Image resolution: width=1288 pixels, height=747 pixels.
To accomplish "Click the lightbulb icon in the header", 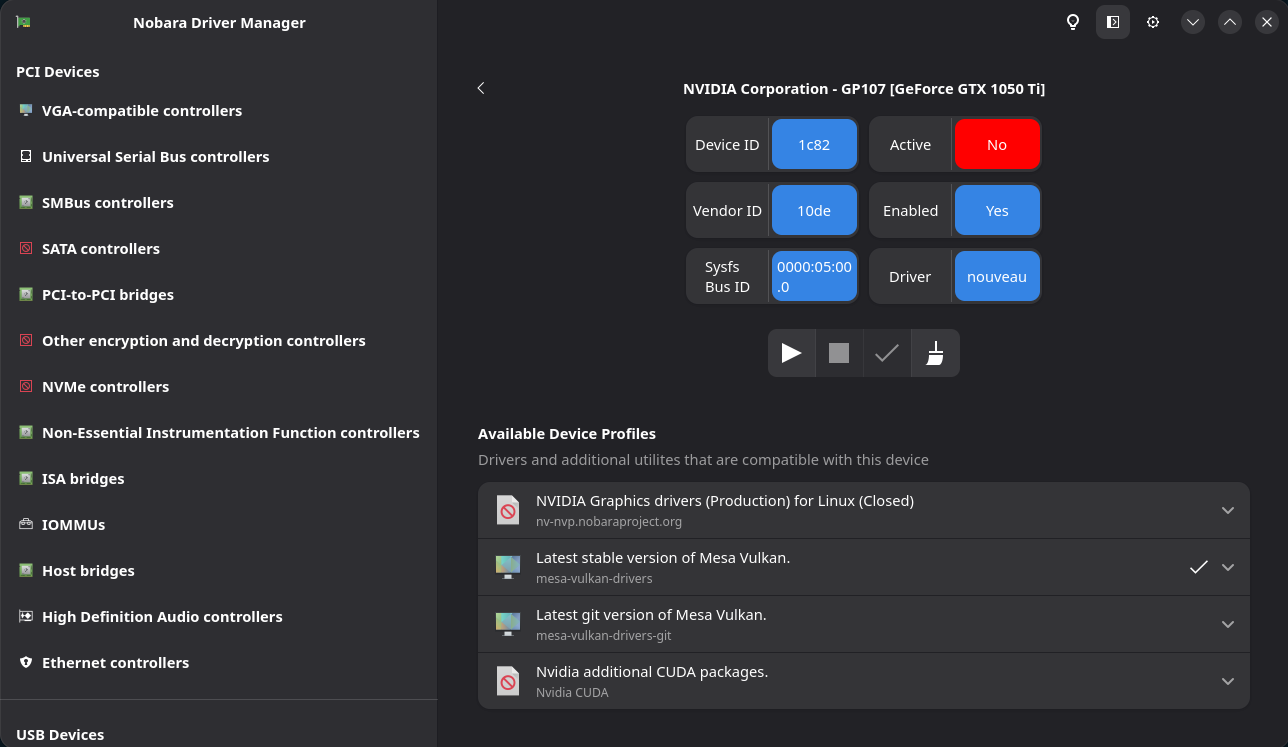I will point(1073,22).
